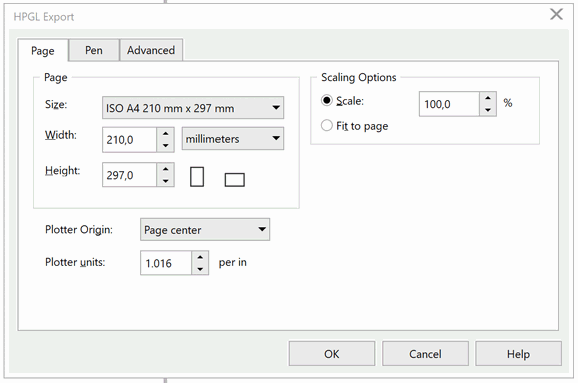The height and width of the screenshot is (383, 578).
Task: Switch to the Pen tab
Action: [94, 50]
